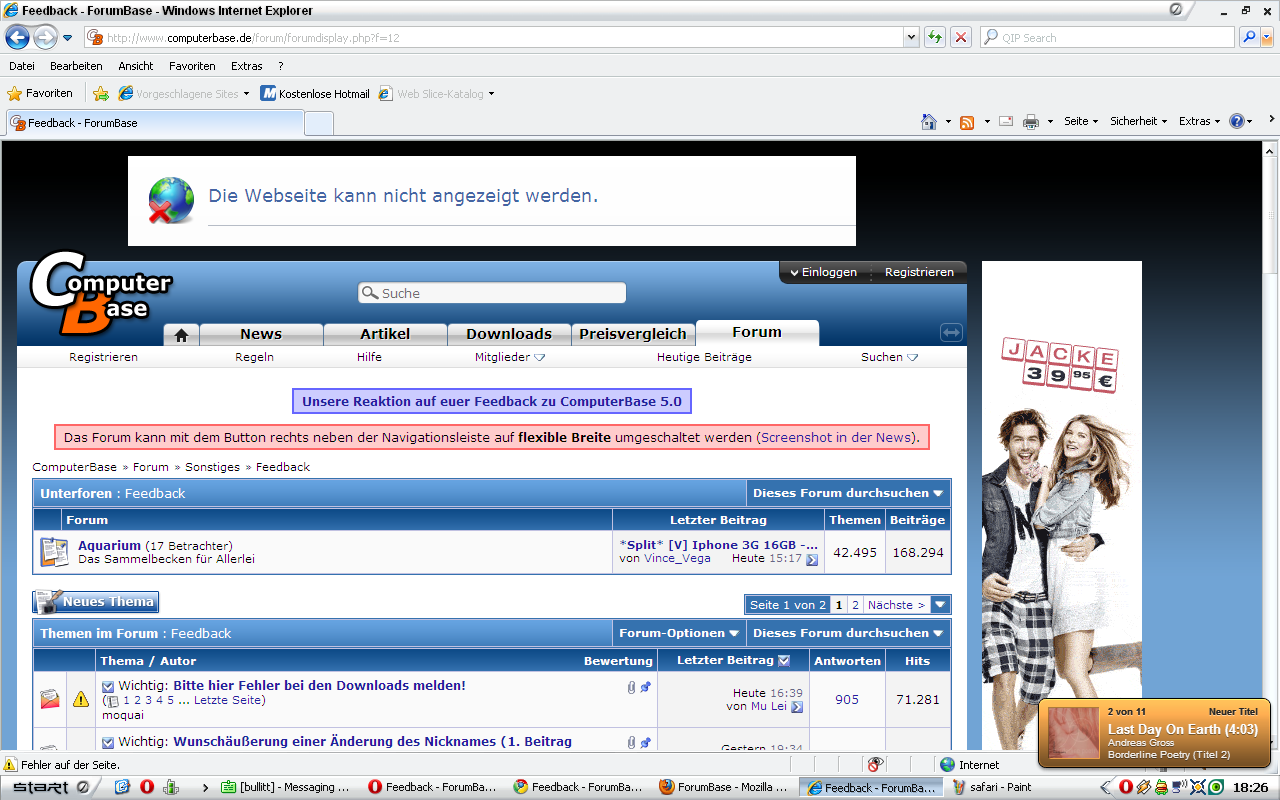Open the Recent Pages dropdown near Forward button
The width and height of the screenshot is (1280, 800).
pos(68,38)
